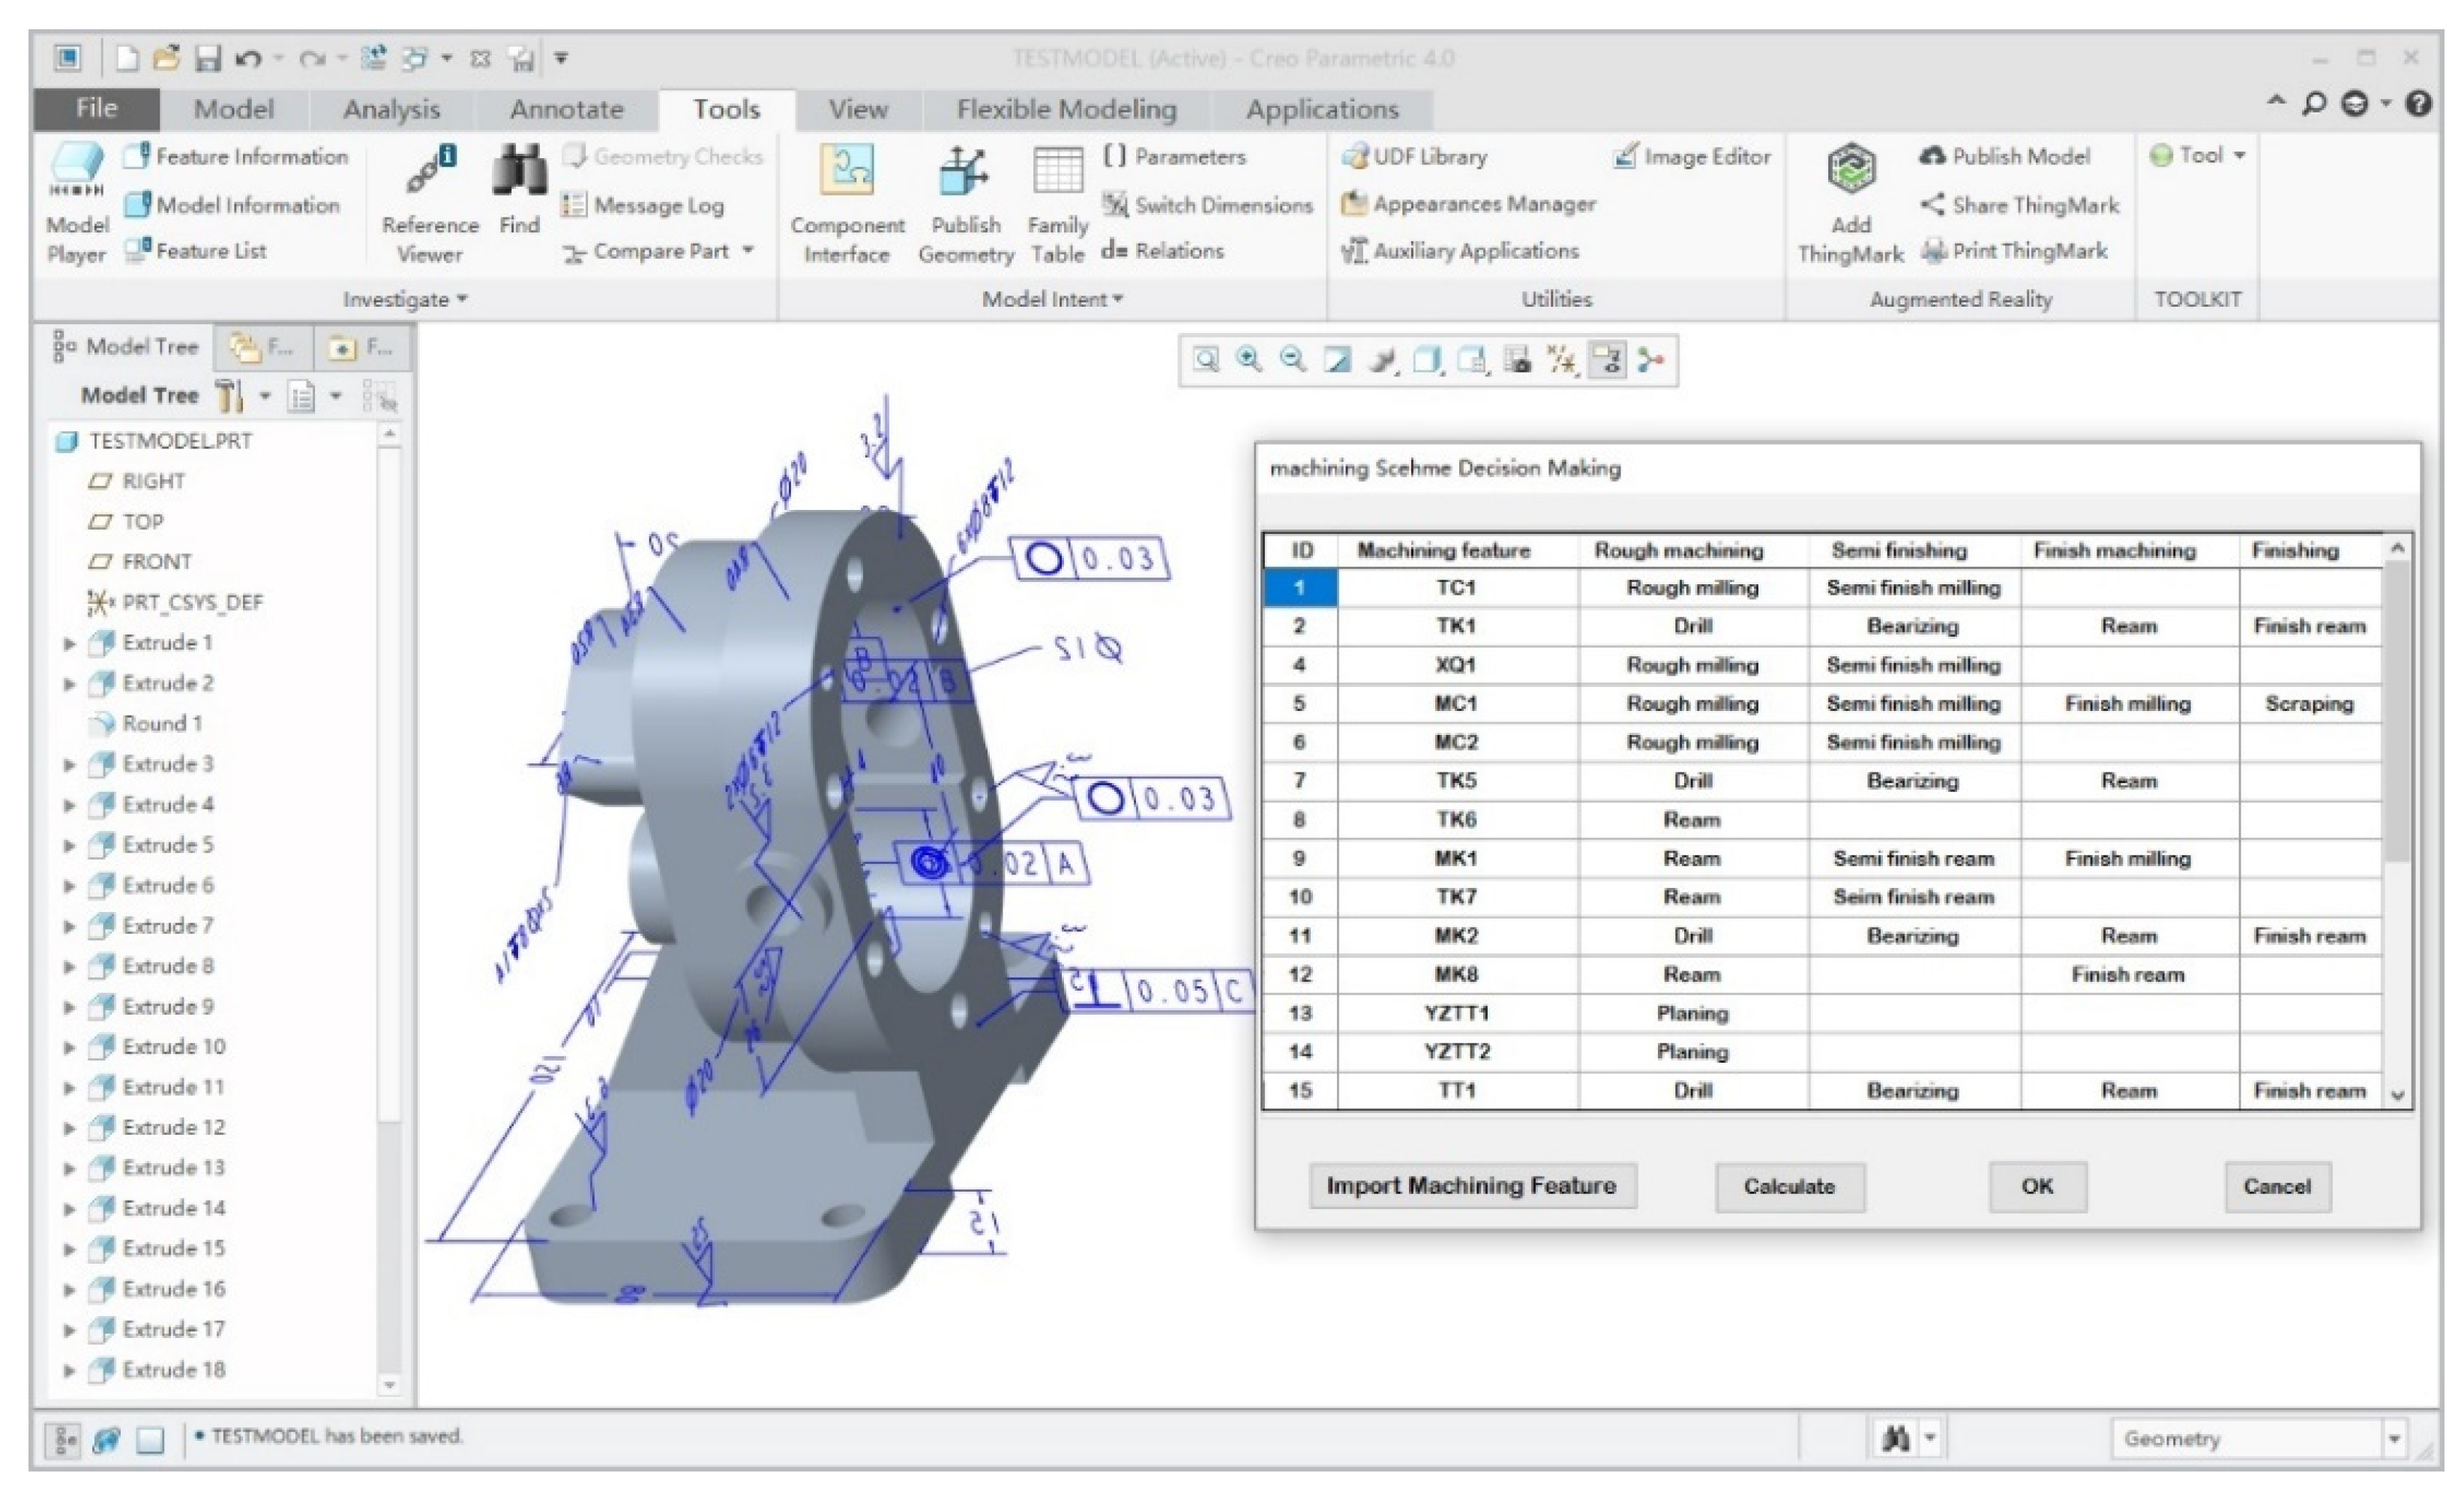The image size is (2464, 1506).
Task: Confirm with the OK button
Action: point(2037,1187)
